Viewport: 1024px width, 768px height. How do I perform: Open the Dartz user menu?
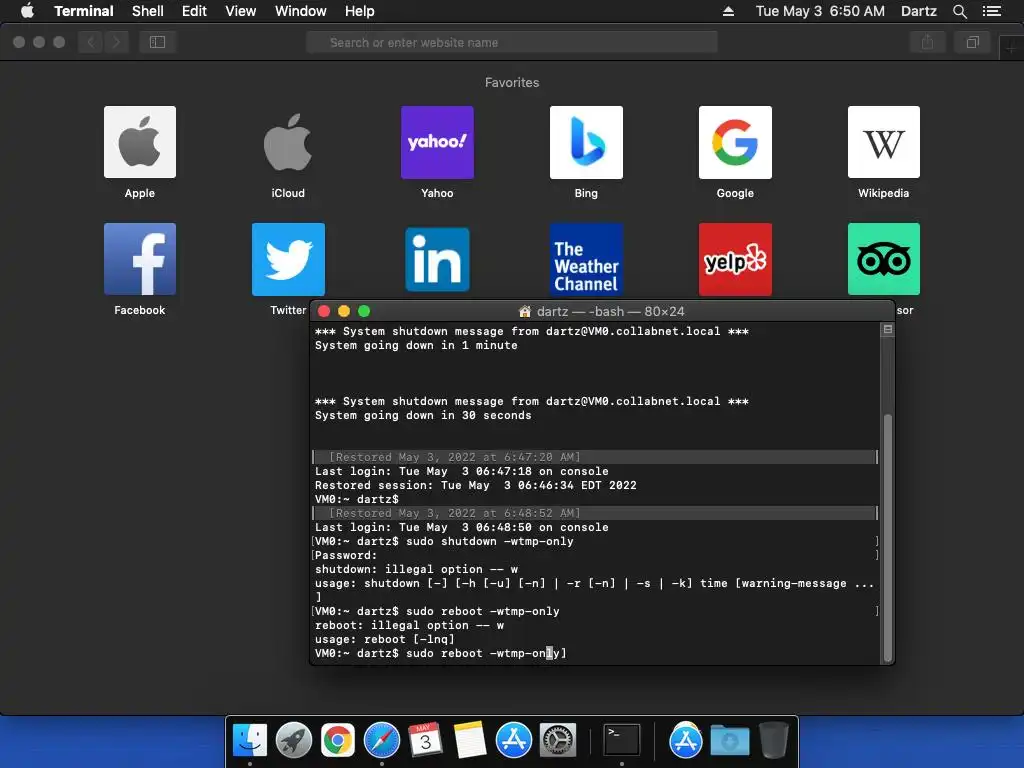click(919, 11)
